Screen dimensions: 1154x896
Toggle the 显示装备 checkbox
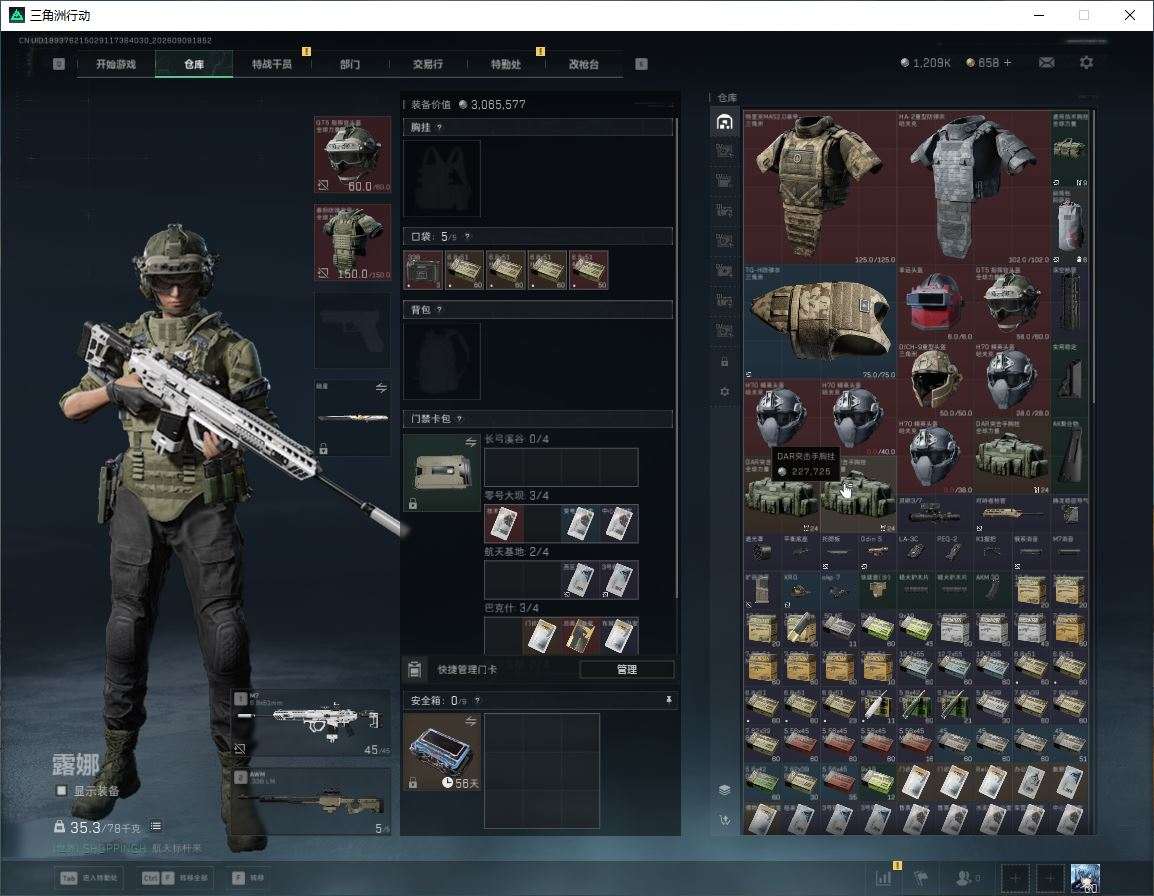pos(62,791)
